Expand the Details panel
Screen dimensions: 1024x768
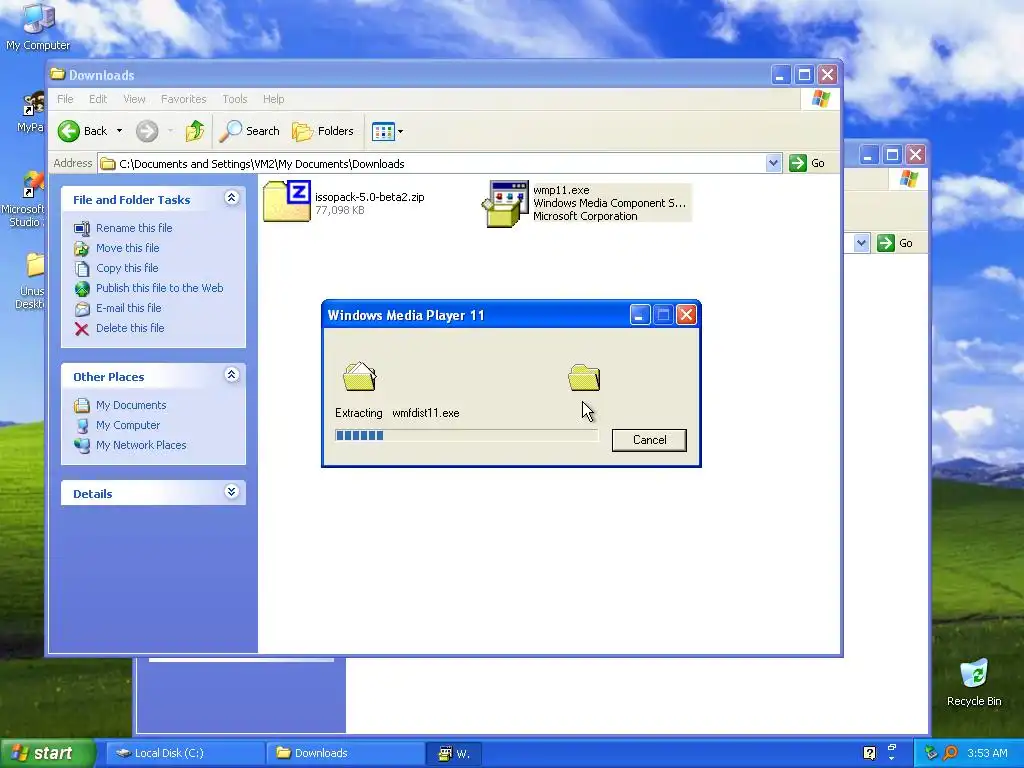(x=231, y=492)
